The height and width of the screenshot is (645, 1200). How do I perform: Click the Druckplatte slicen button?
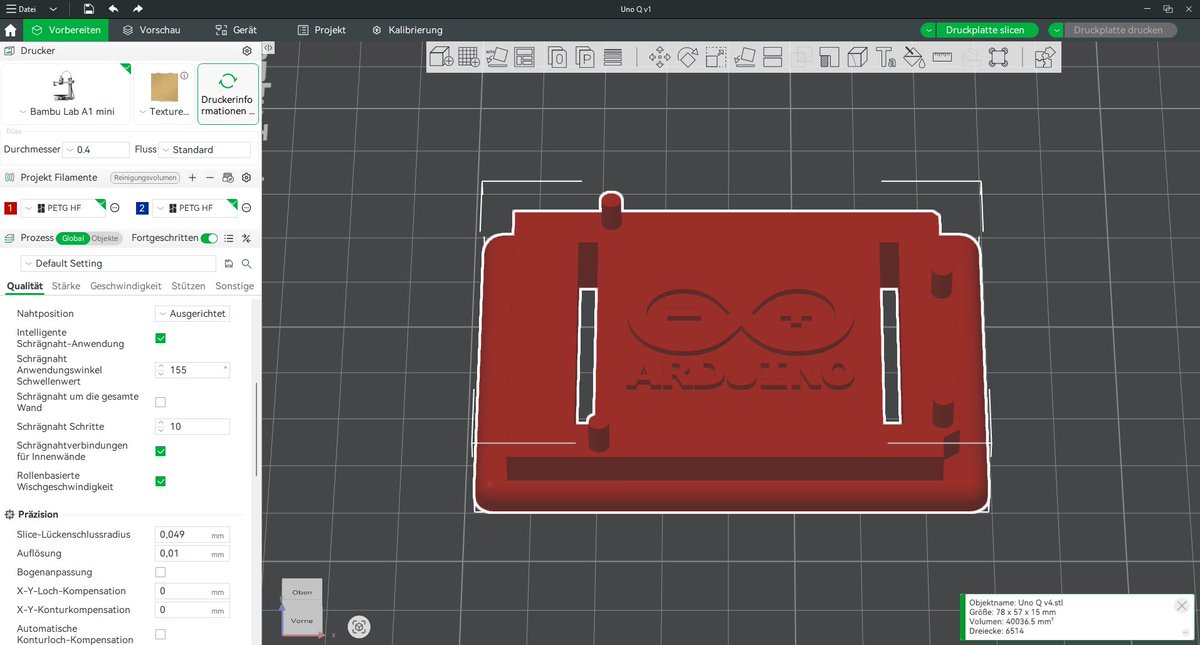pos(985,30)
